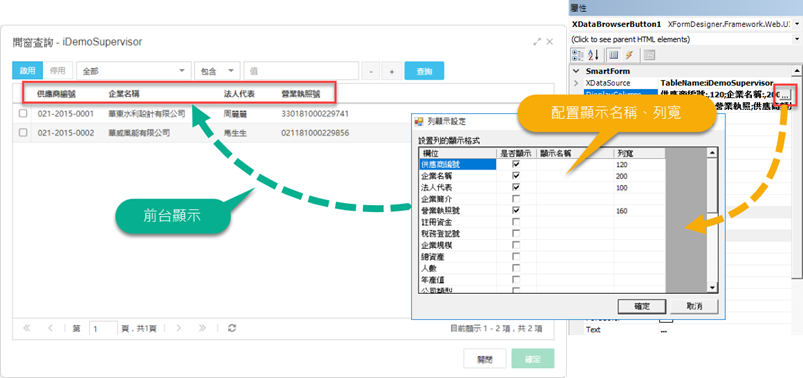Select the 周囍囍 cell
The height and width of the screenshot is (378, 803).
click(236, 113)
